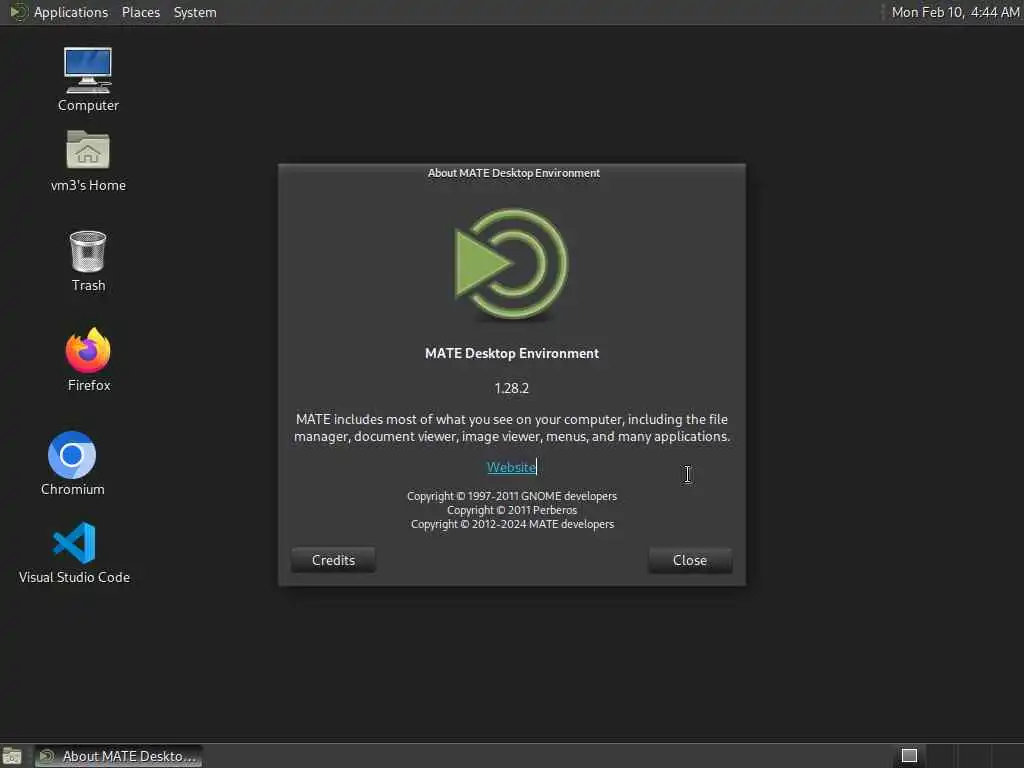This screenshot has height=768, width=1024.
Task: Click the GNOME developers copyright line
Action: [511, 496]
